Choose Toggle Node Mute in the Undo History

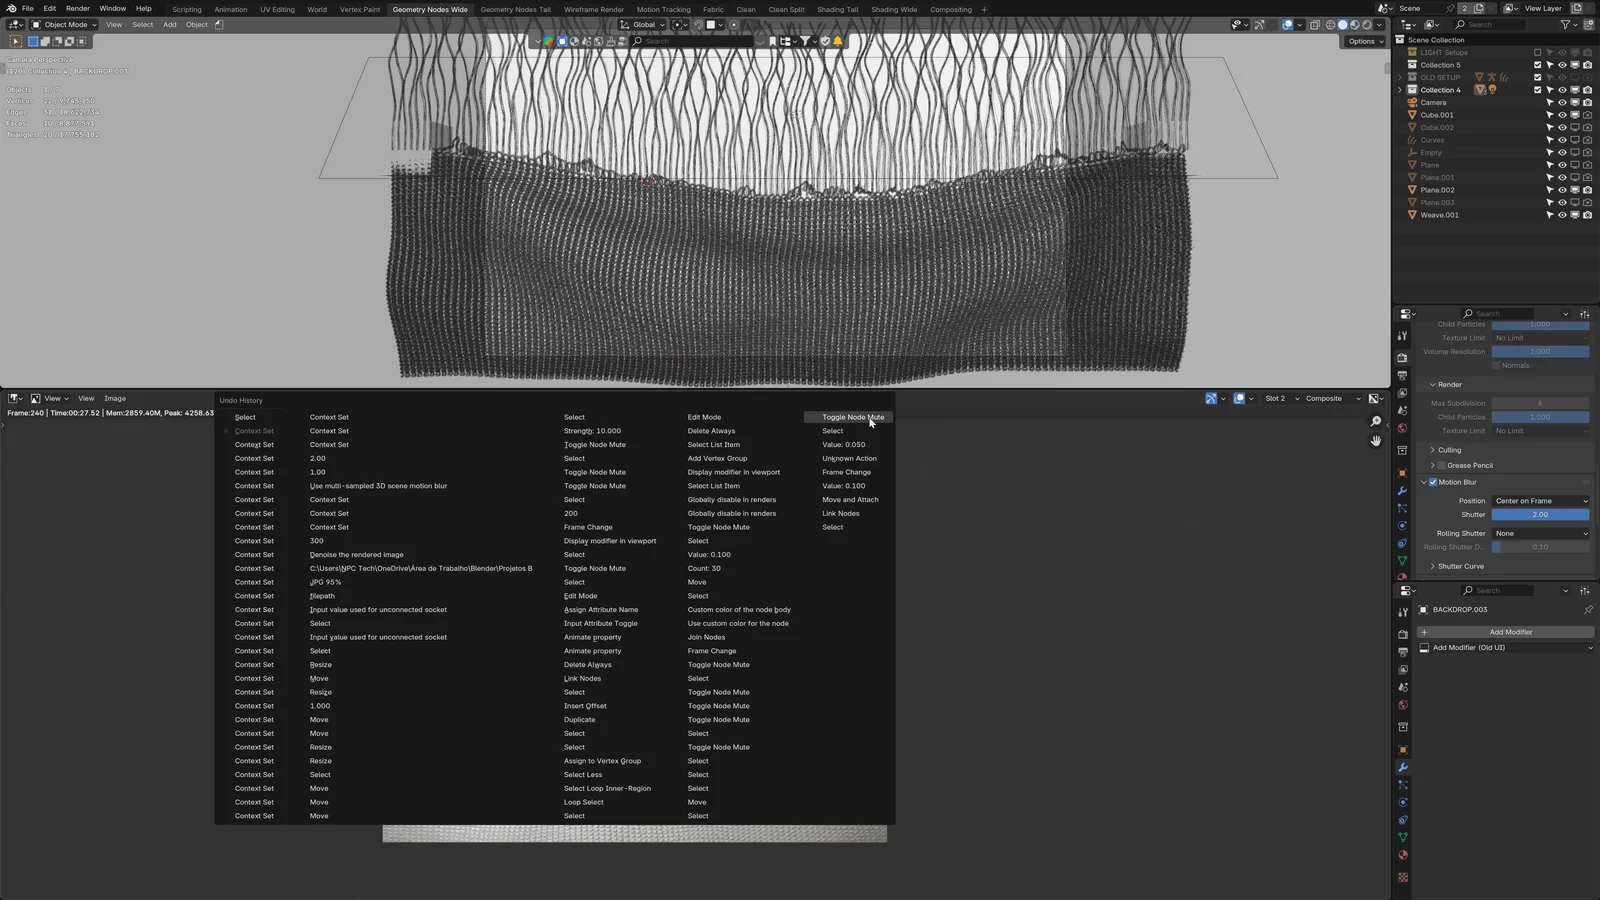tap(852, 417)
